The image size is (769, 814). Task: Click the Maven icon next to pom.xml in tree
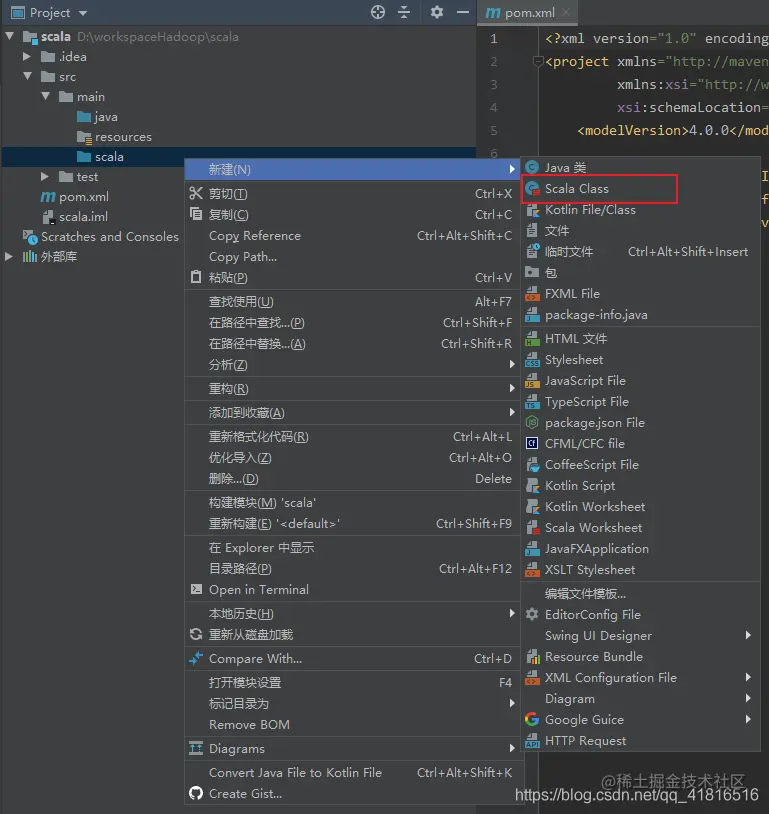coord(48,197)
